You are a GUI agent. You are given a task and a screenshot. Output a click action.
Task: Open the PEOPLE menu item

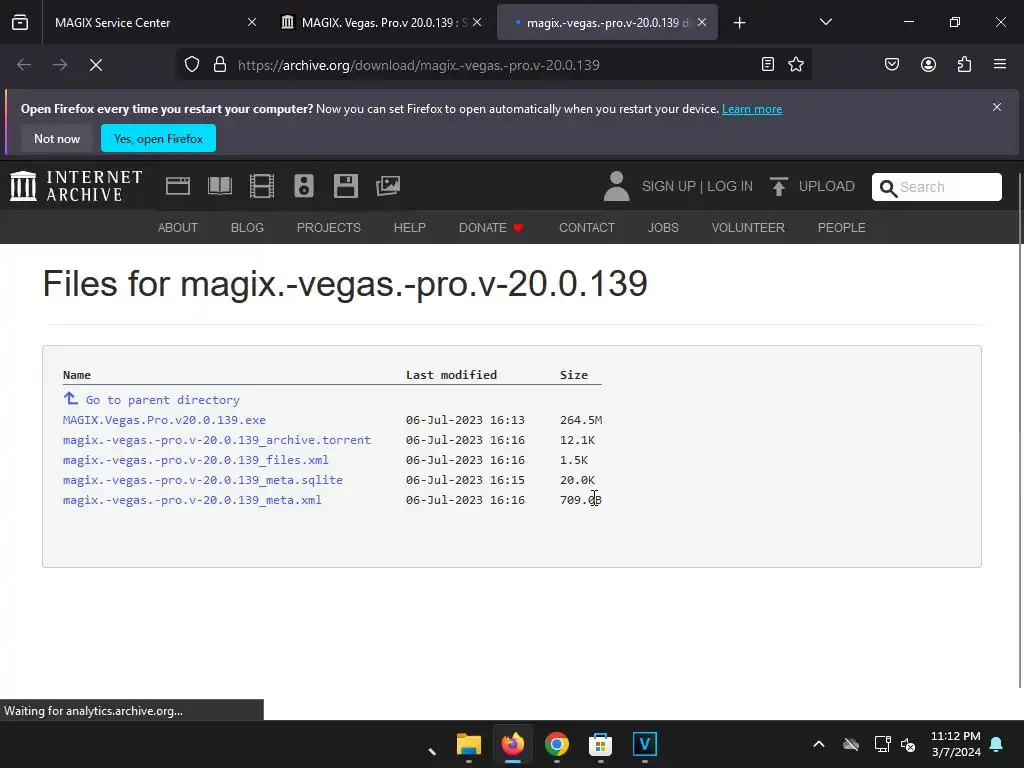click(841, 228)
